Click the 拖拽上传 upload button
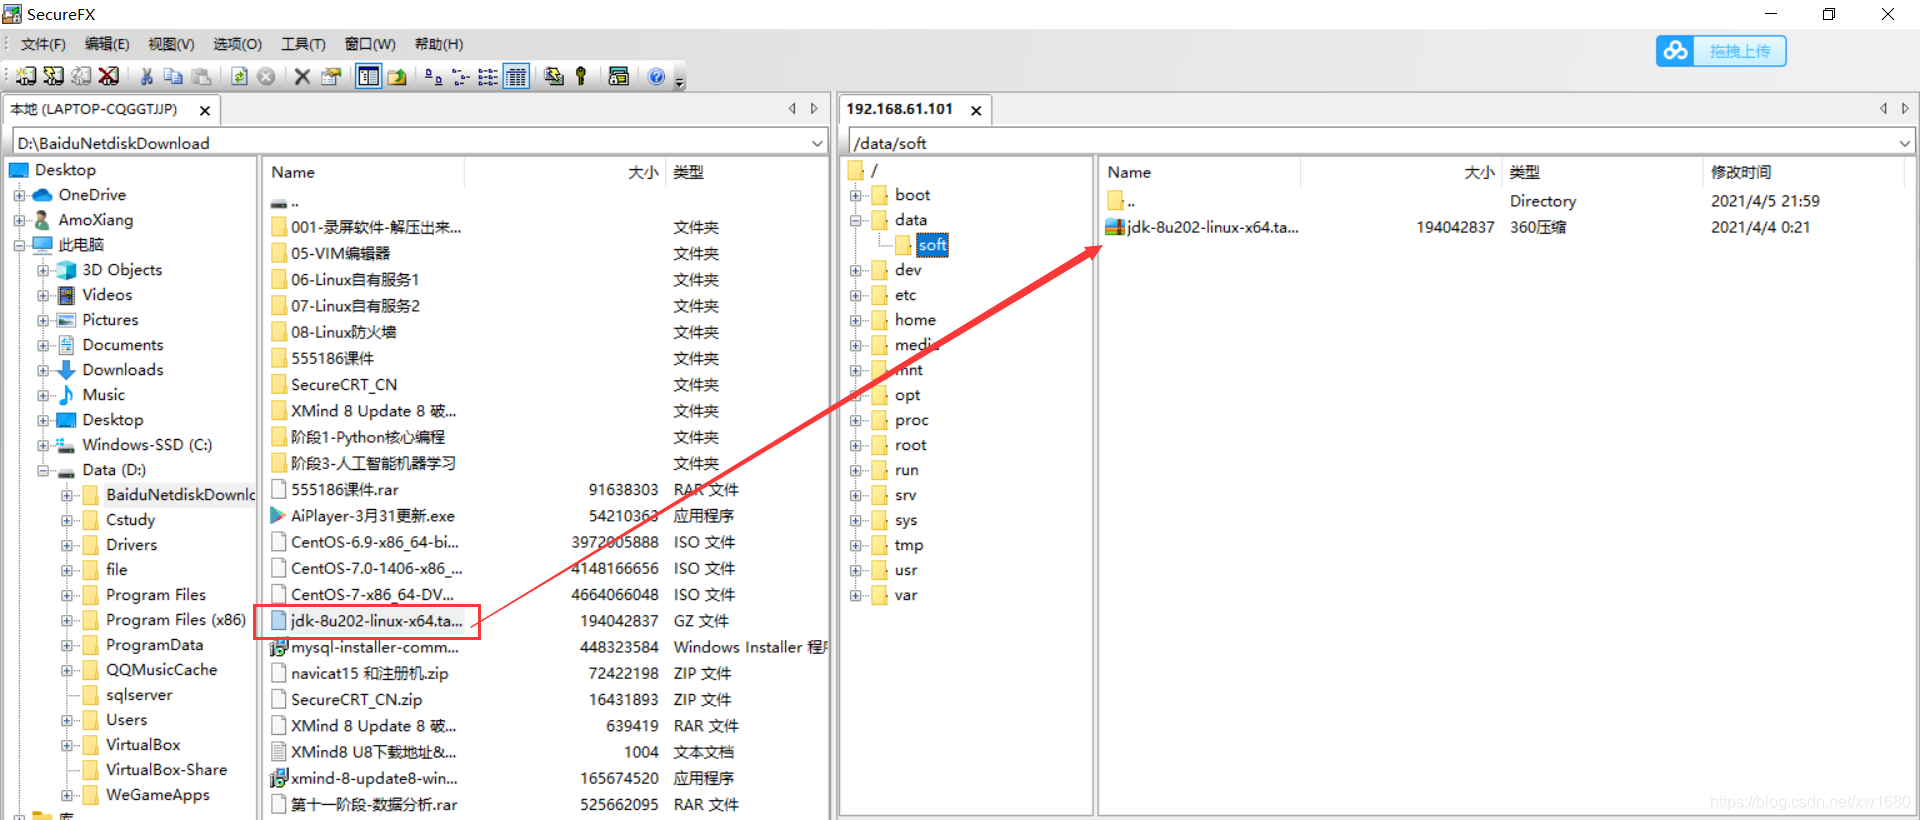Image resolution: width=1920 pixels, height=820 pixels. (x=1721, y=51)
